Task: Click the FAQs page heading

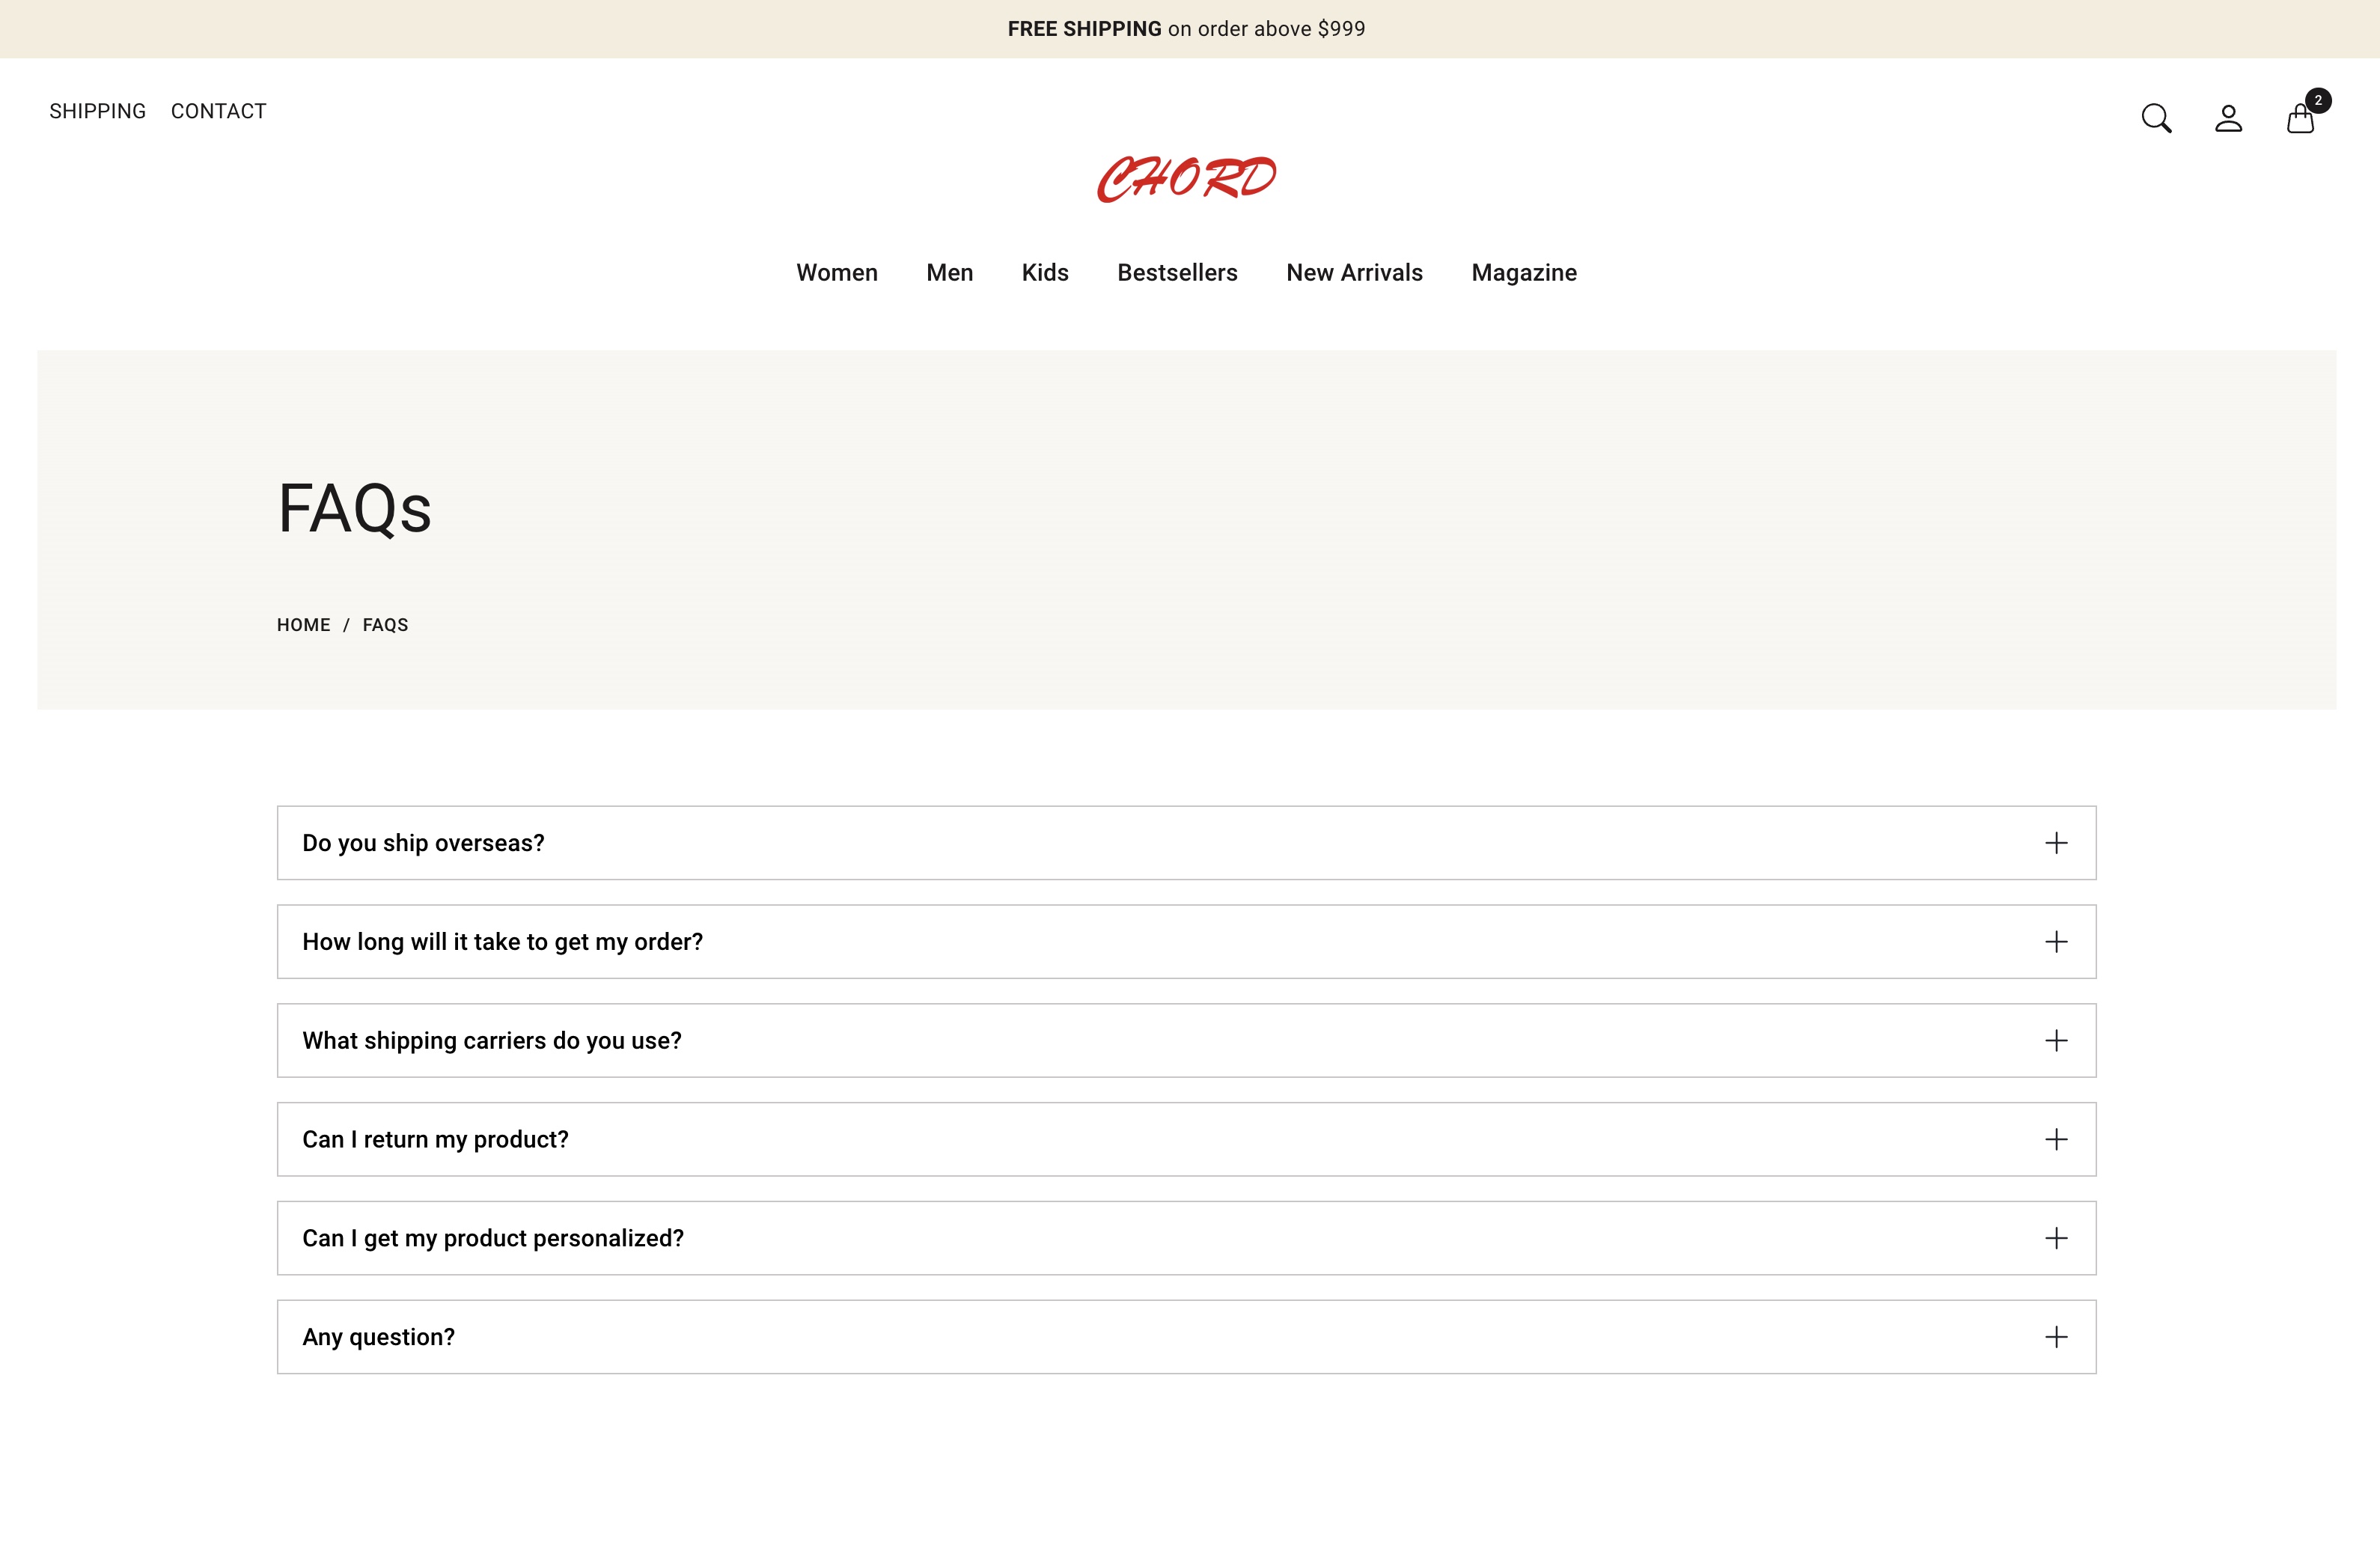Action: (x=354, y=508)
